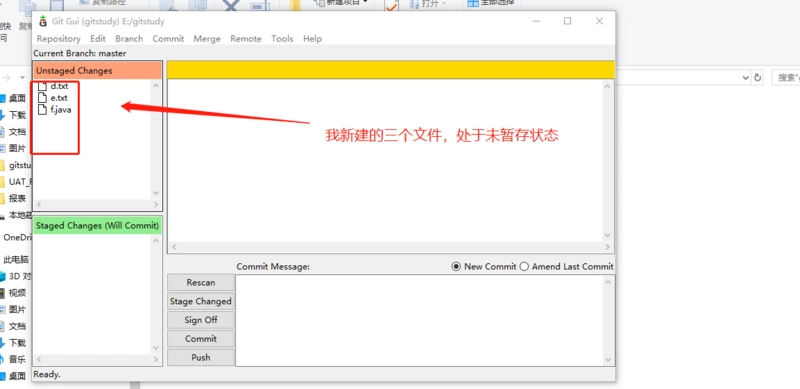This screenshot has height=389, width=800.
Task: Click the Stage Changed button
Action: tap(201, 301)
